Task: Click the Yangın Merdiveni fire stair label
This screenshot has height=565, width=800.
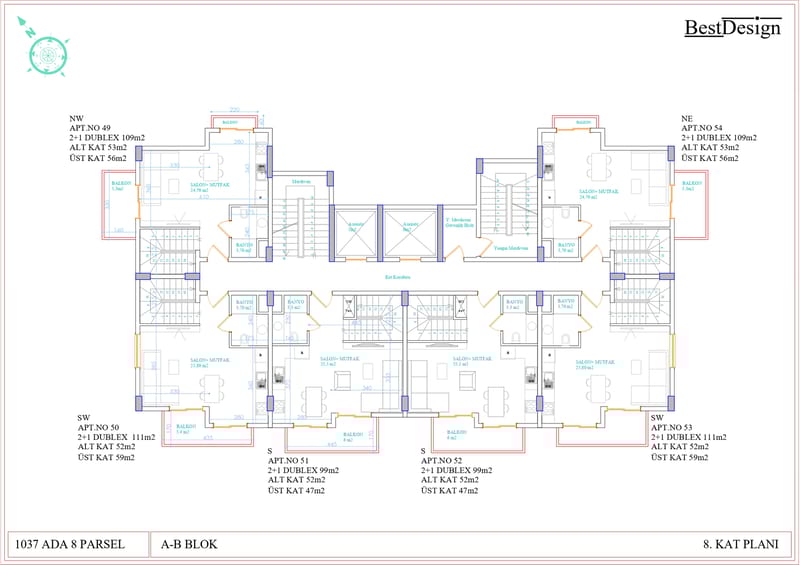Action: click(509, 247)
